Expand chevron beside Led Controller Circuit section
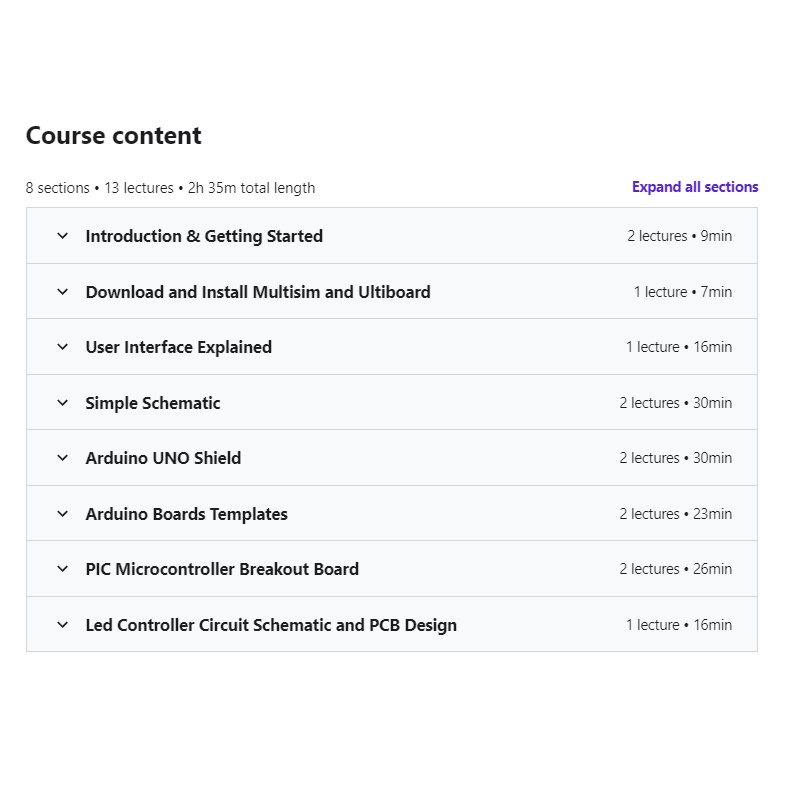 tap(63, 625)
